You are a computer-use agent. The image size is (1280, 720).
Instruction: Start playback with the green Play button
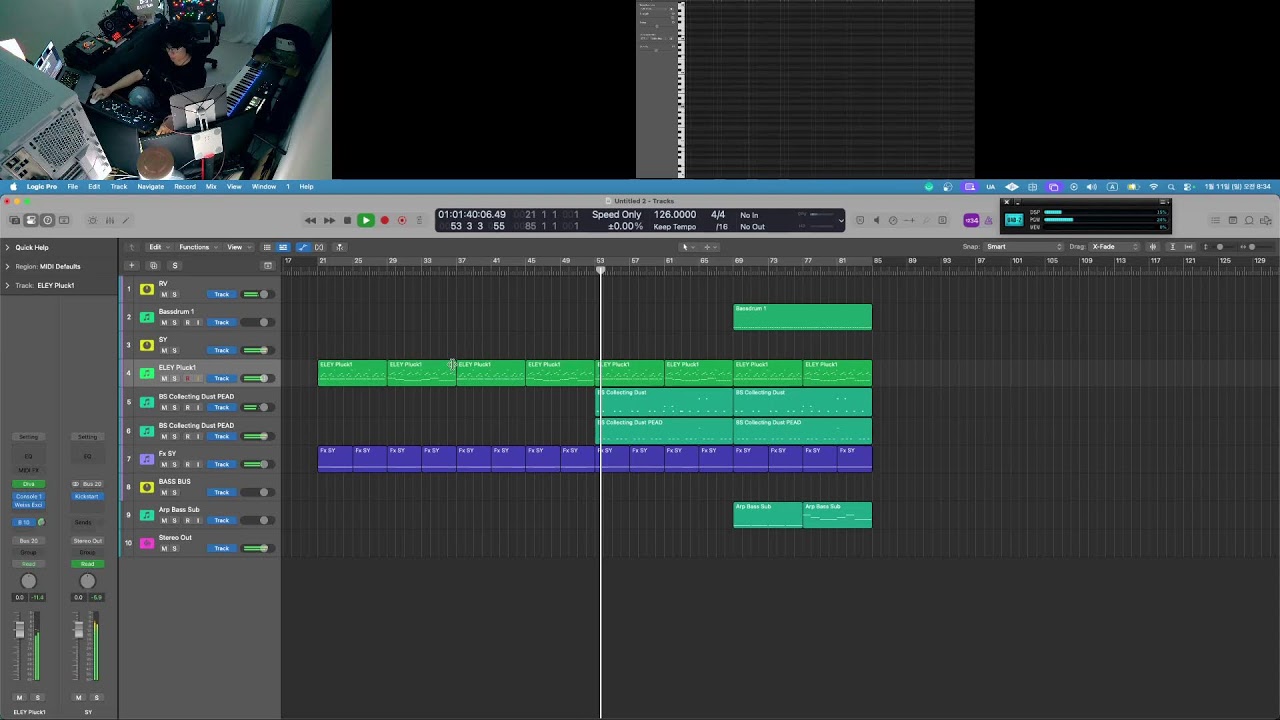[x=365, y=220]
